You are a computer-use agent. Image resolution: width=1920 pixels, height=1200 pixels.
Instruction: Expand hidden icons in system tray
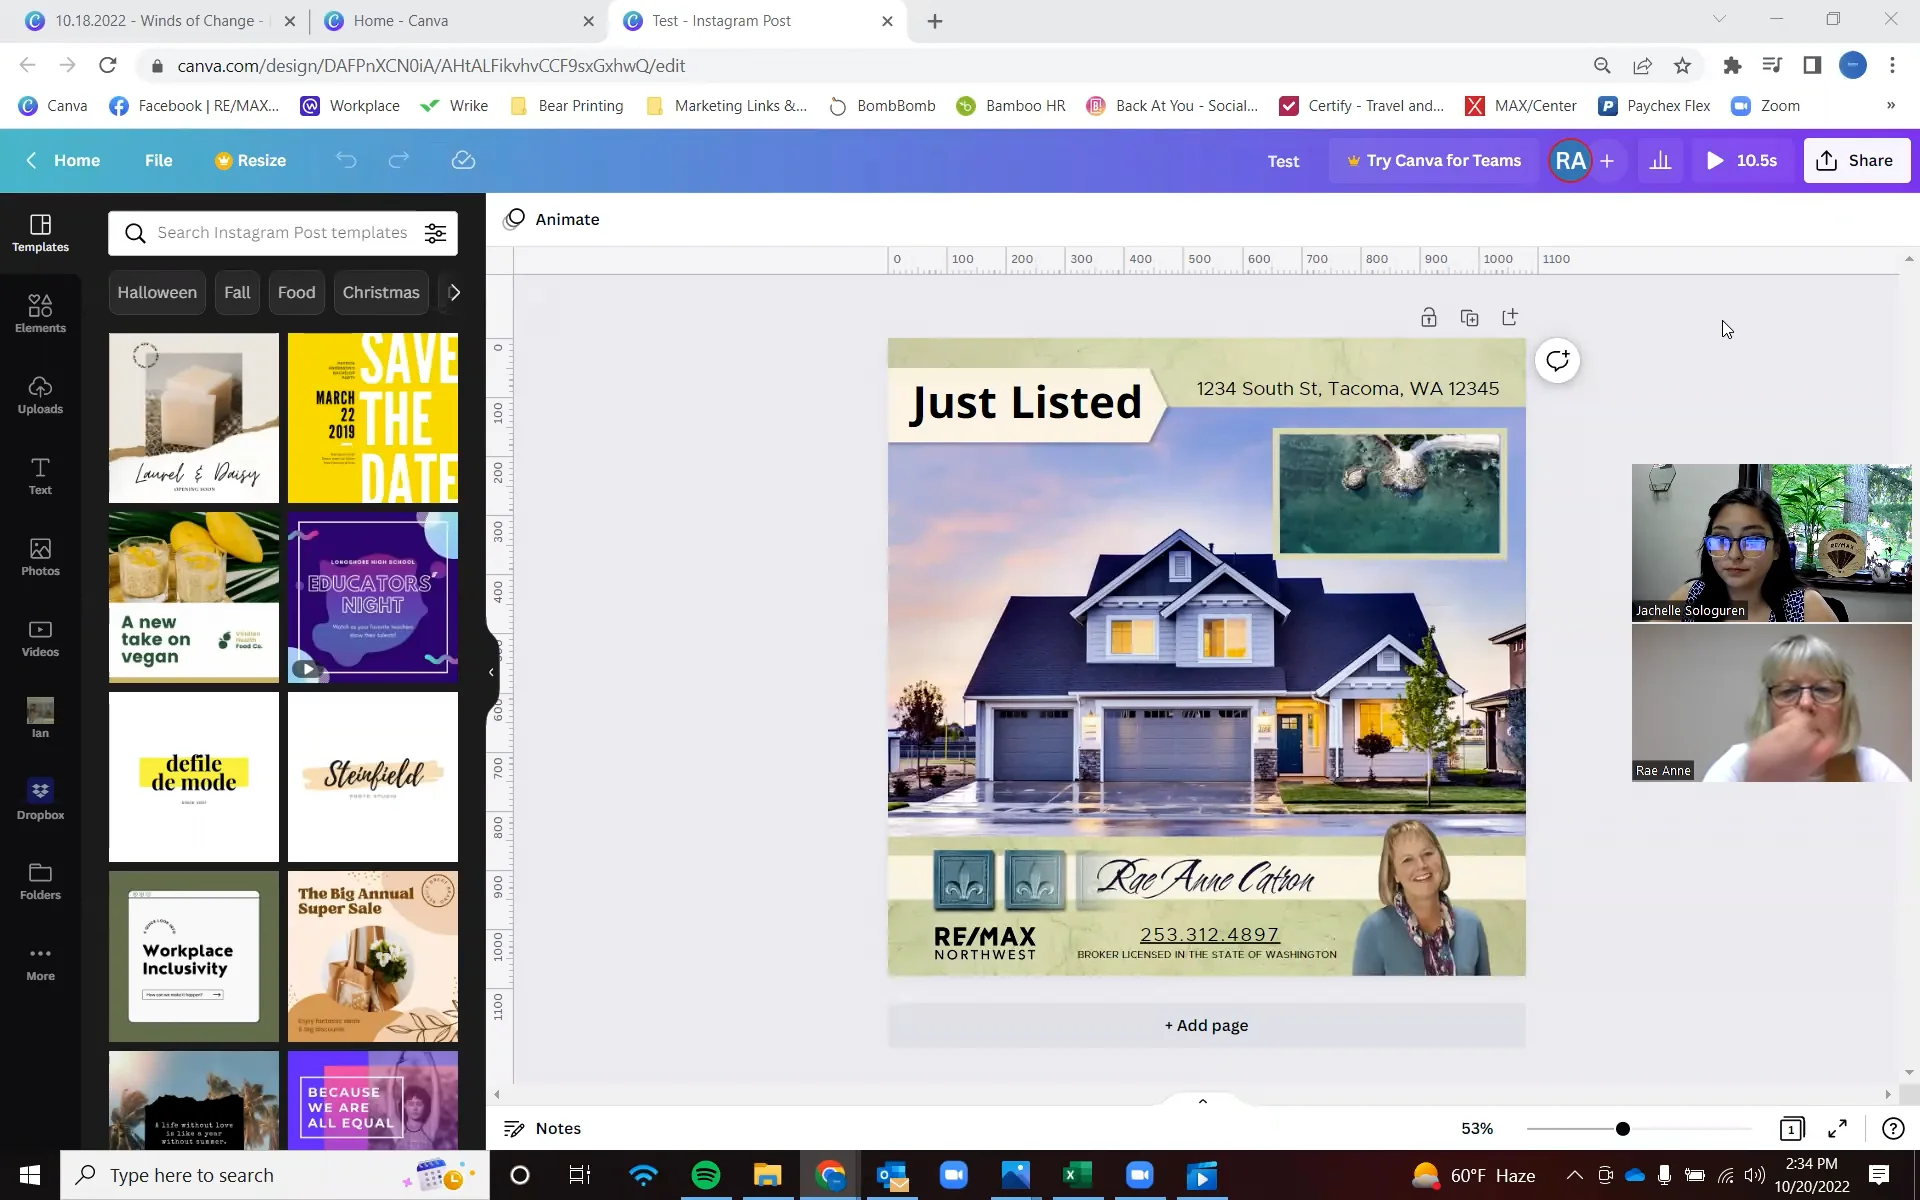coord(1573,1175)
